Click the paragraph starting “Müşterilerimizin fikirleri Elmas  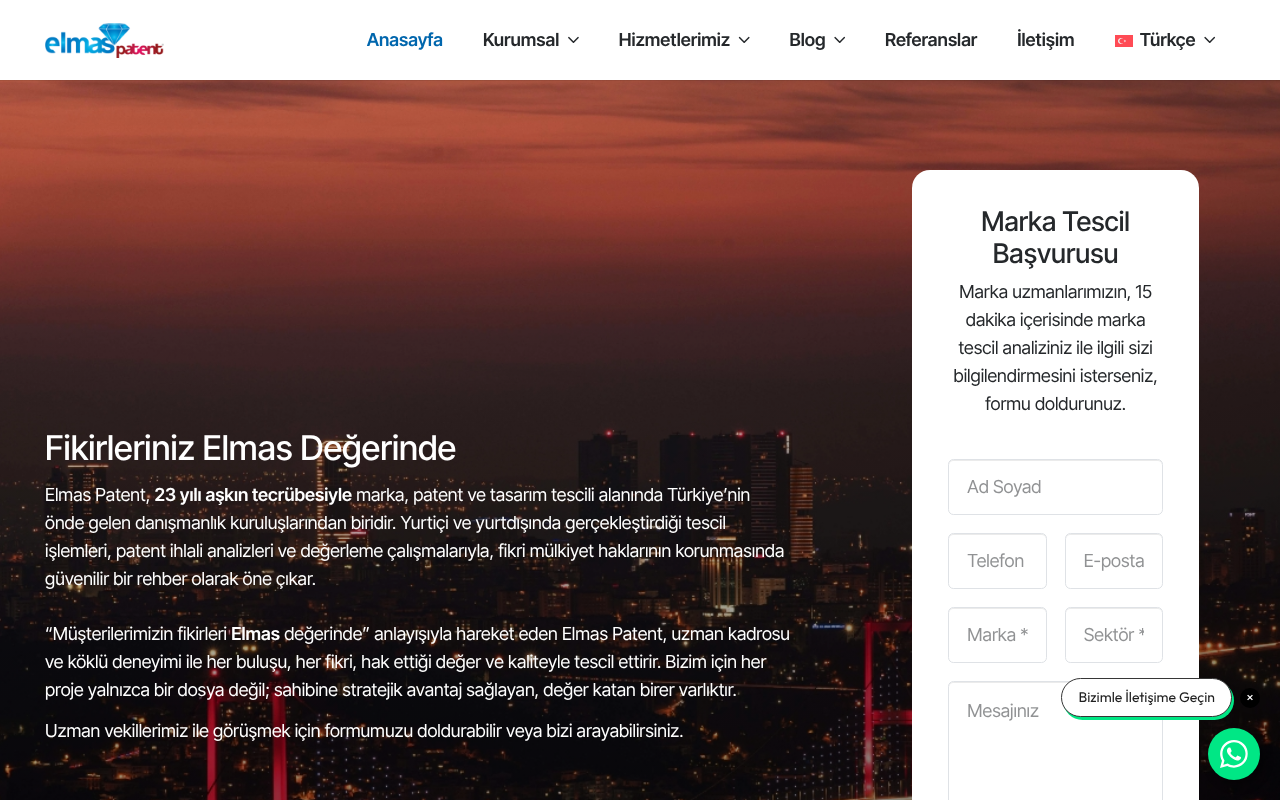point(418,662)
